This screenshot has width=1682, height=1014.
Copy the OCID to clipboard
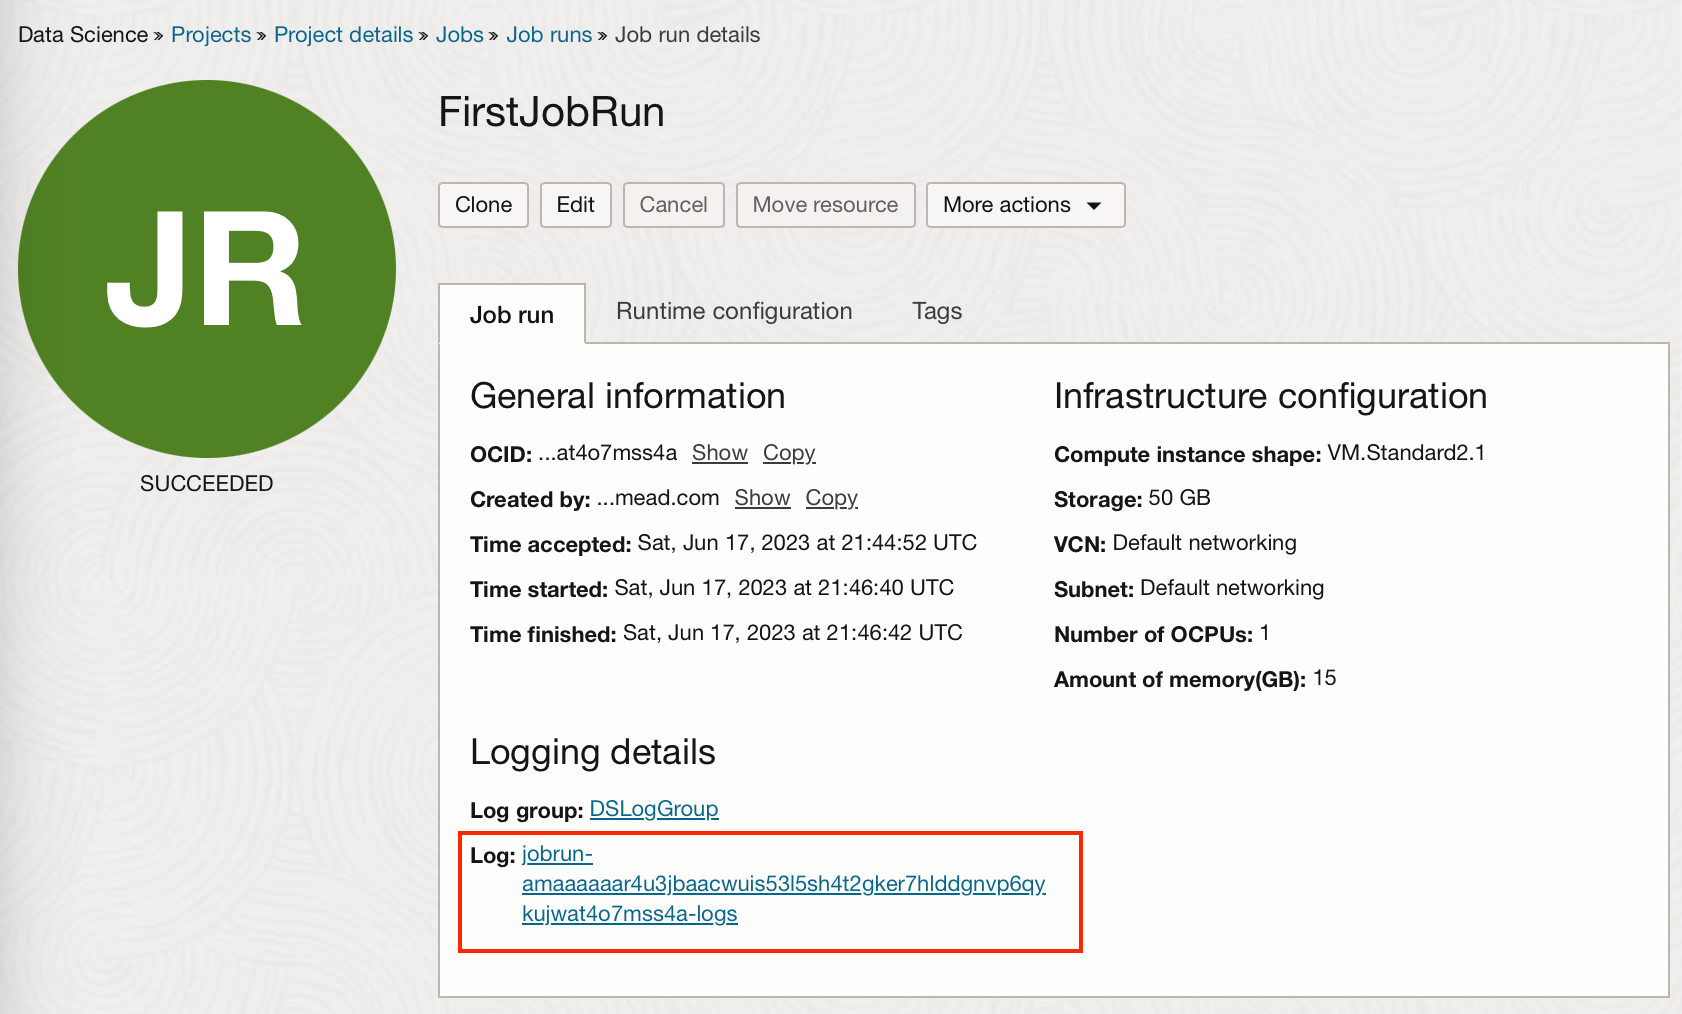pyautogui.click(x=789, y=453)
